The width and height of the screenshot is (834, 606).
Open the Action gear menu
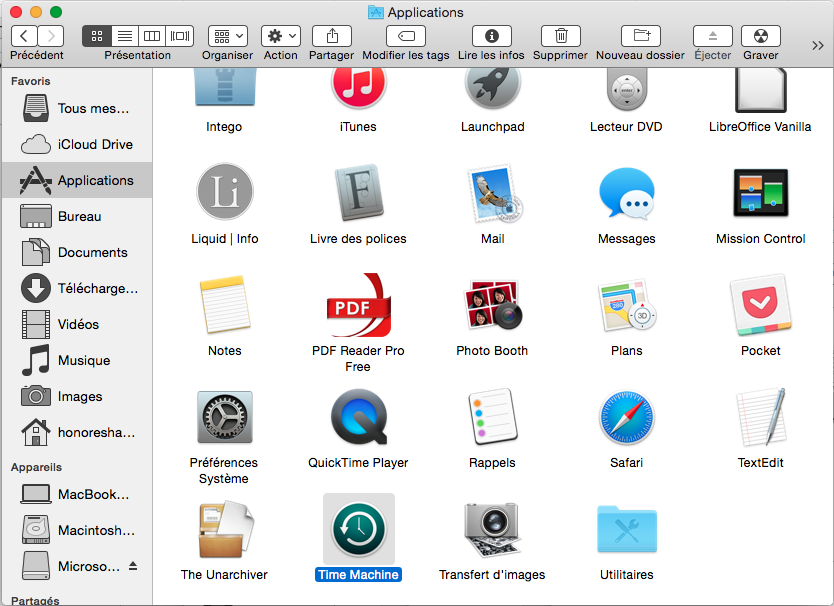click(281, 36)
